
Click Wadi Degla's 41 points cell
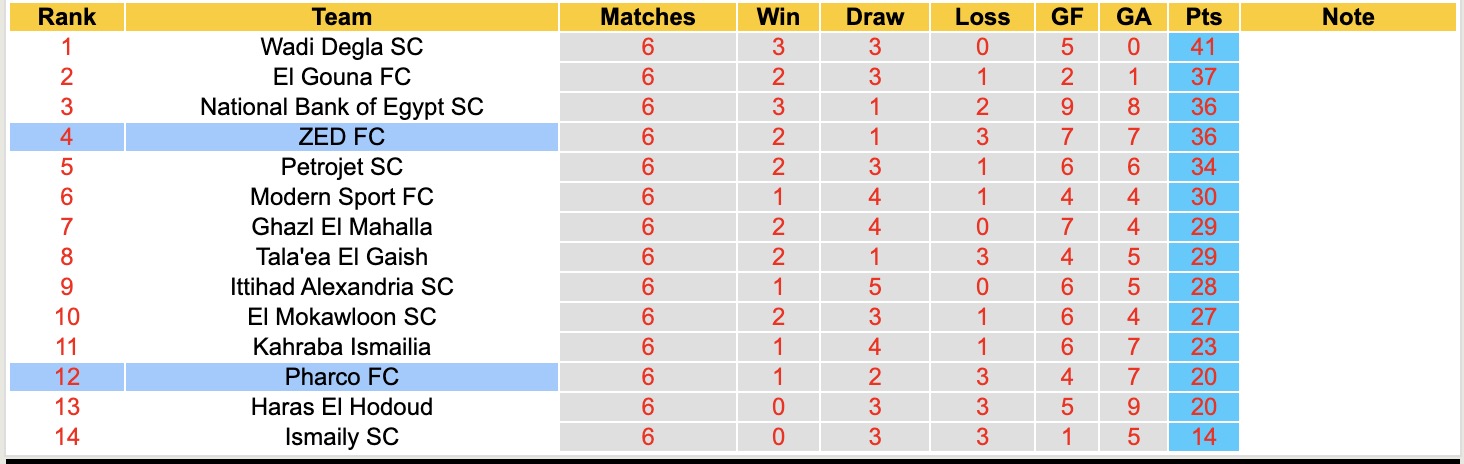[x=1203, y=47]
